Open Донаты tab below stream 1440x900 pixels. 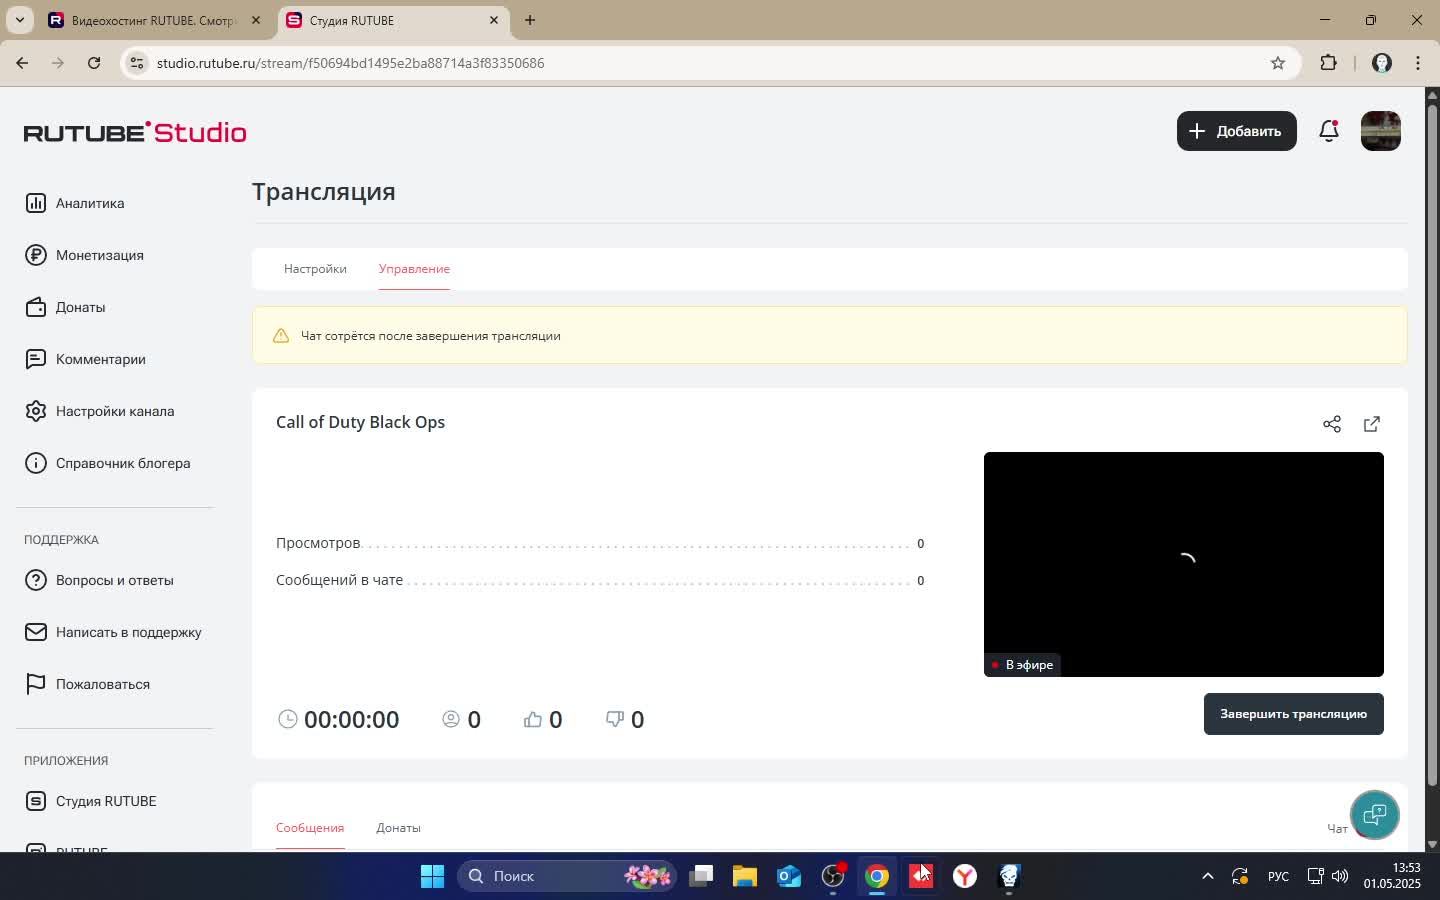click(398, 828)
